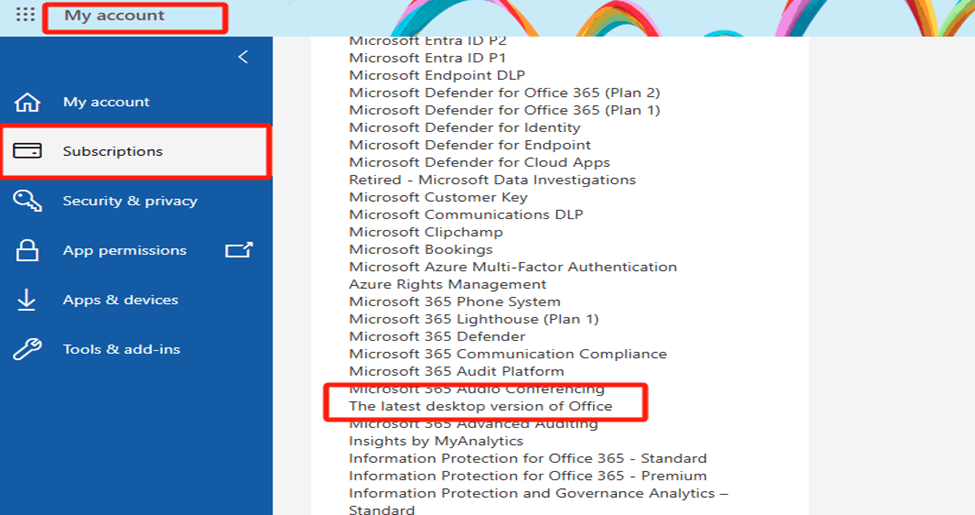Click Microsoft Entra ID P1 entry
The image size is (975, 515).
[x=427, y=58]
